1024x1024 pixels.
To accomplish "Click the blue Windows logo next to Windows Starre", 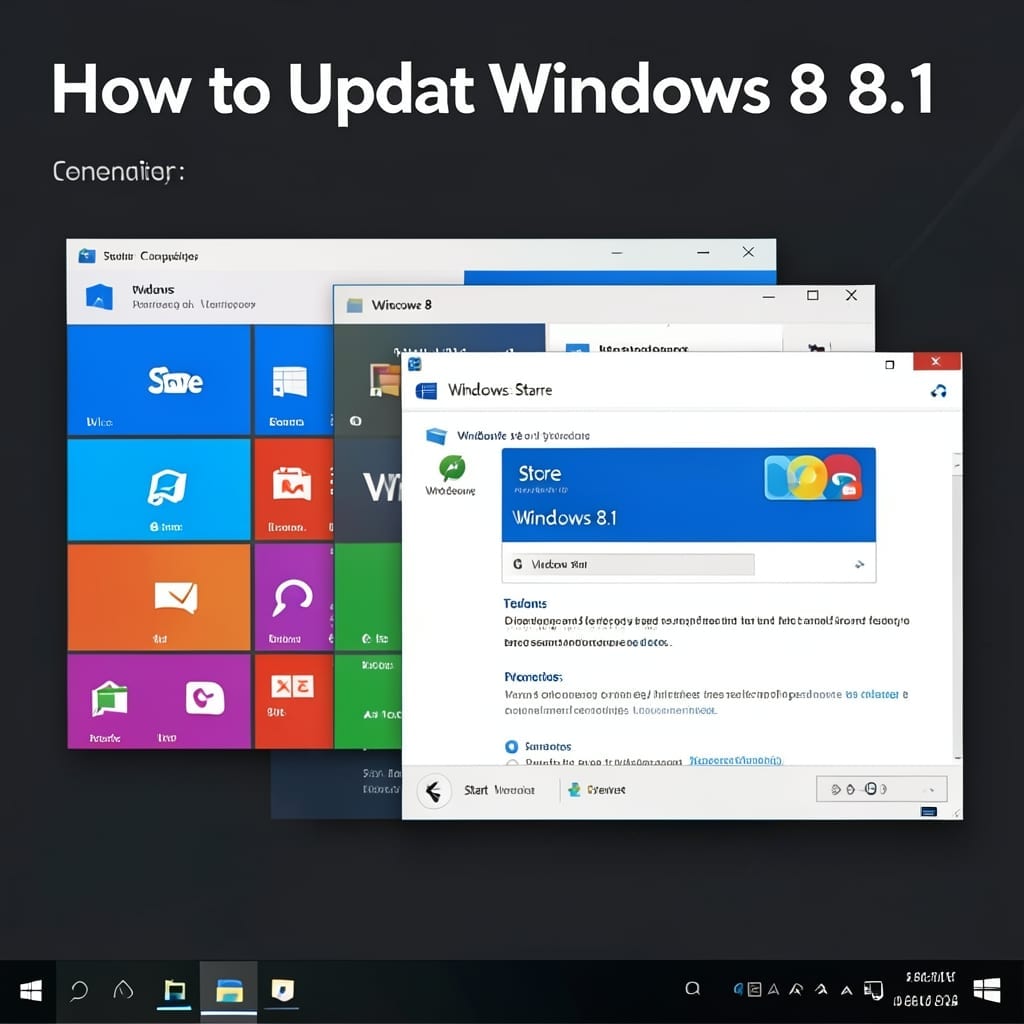I will pyautogui.click(x=426, y=391).
